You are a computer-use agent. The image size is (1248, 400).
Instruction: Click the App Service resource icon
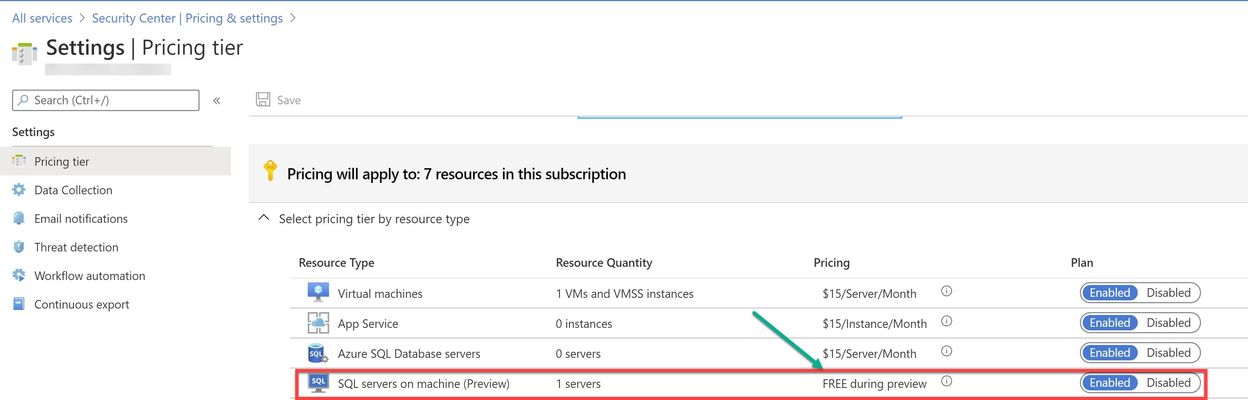click(x=318, y=323)
